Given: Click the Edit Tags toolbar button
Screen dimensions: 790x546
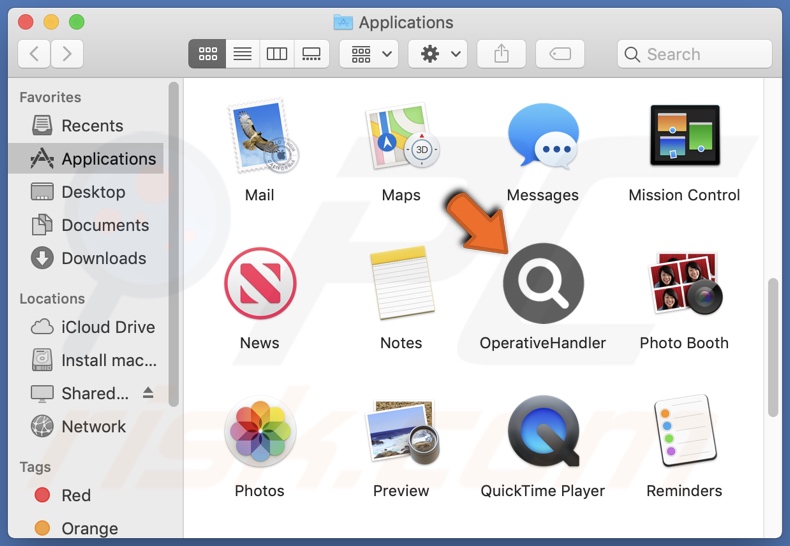Looking at the screenshot, I should coord(560,53).
